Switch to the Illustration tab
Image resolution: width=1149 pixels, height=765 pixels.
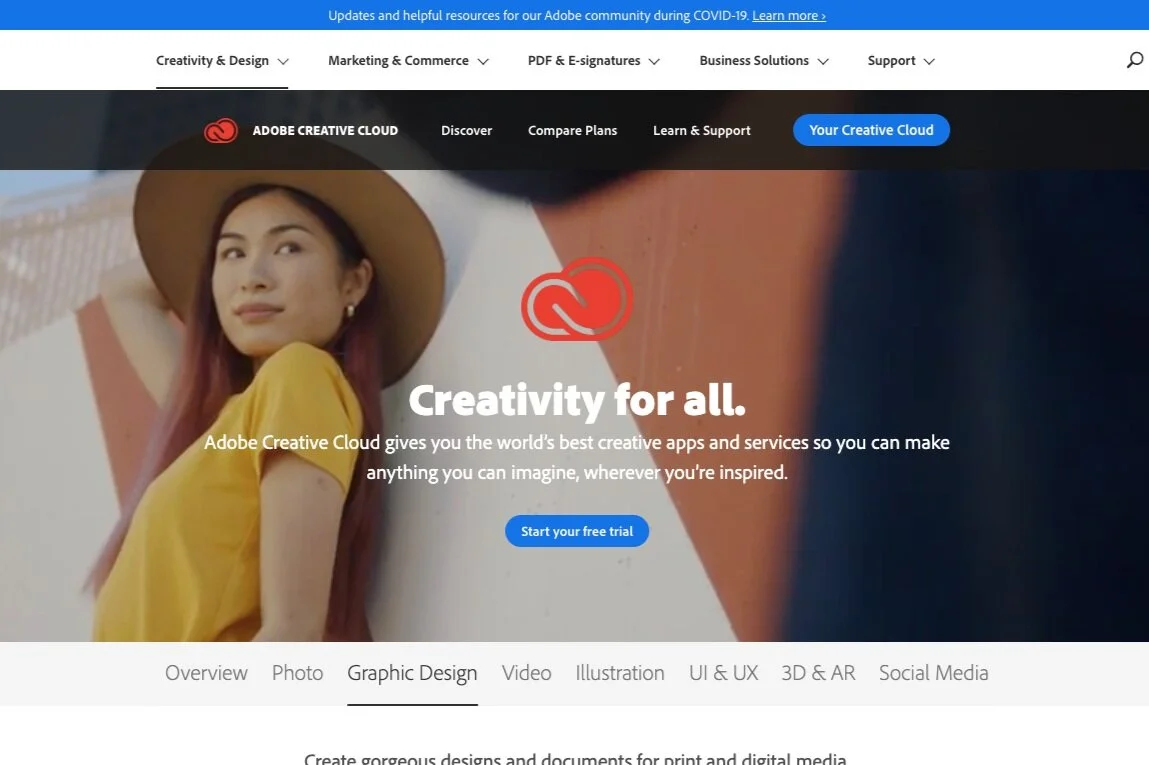[620, 673]
